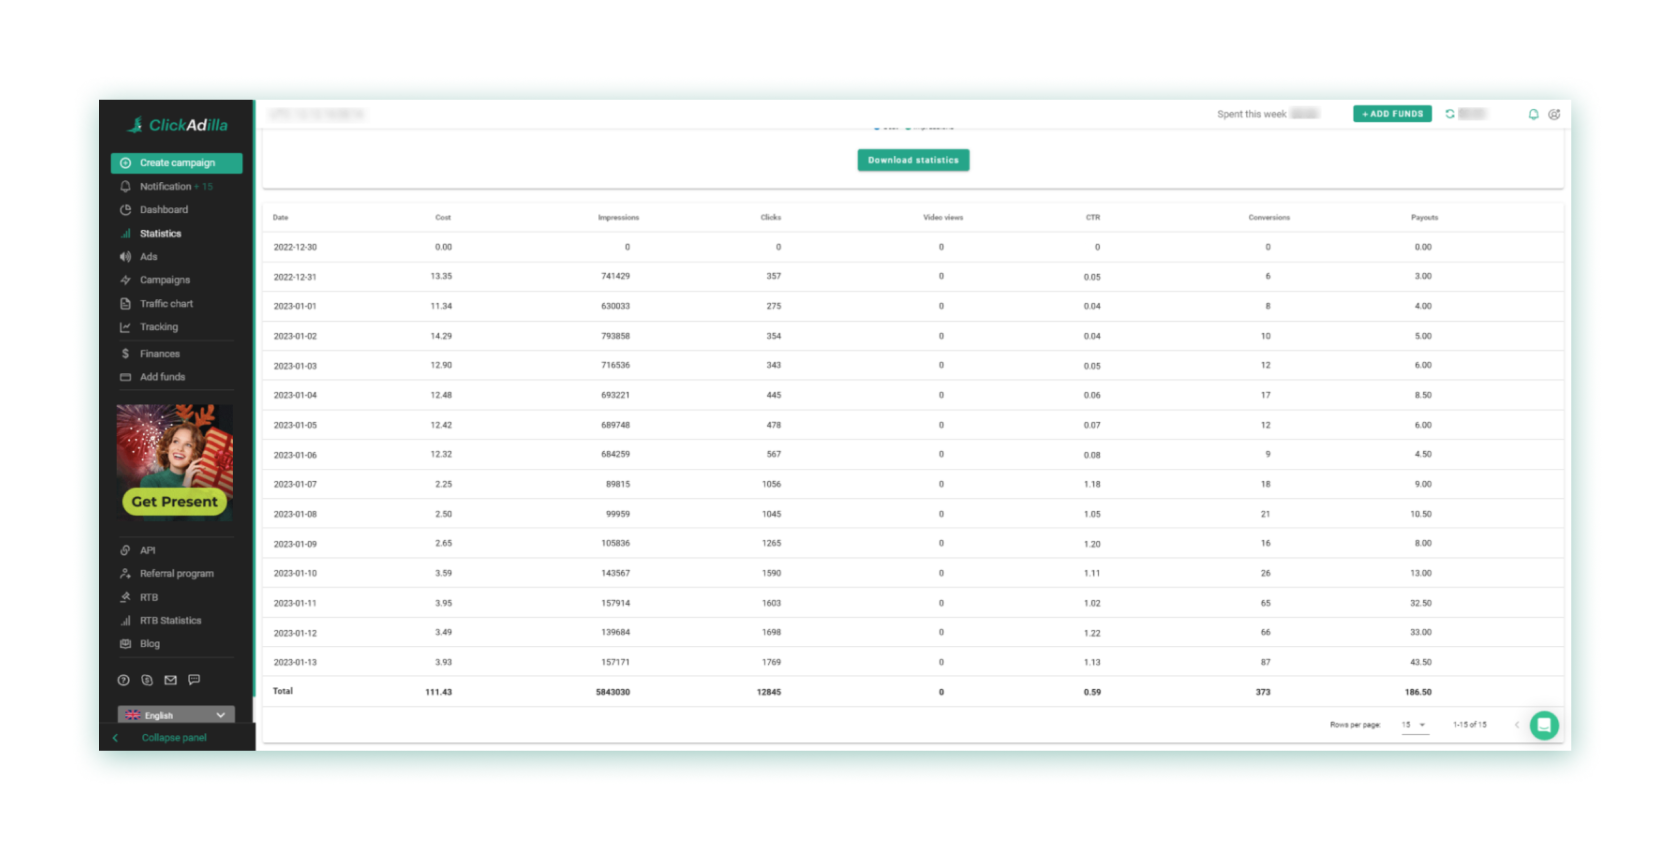Go to Campaigns in the sidebar
This screenshot has width=1670, height=851.
click(x=164, y=280)
